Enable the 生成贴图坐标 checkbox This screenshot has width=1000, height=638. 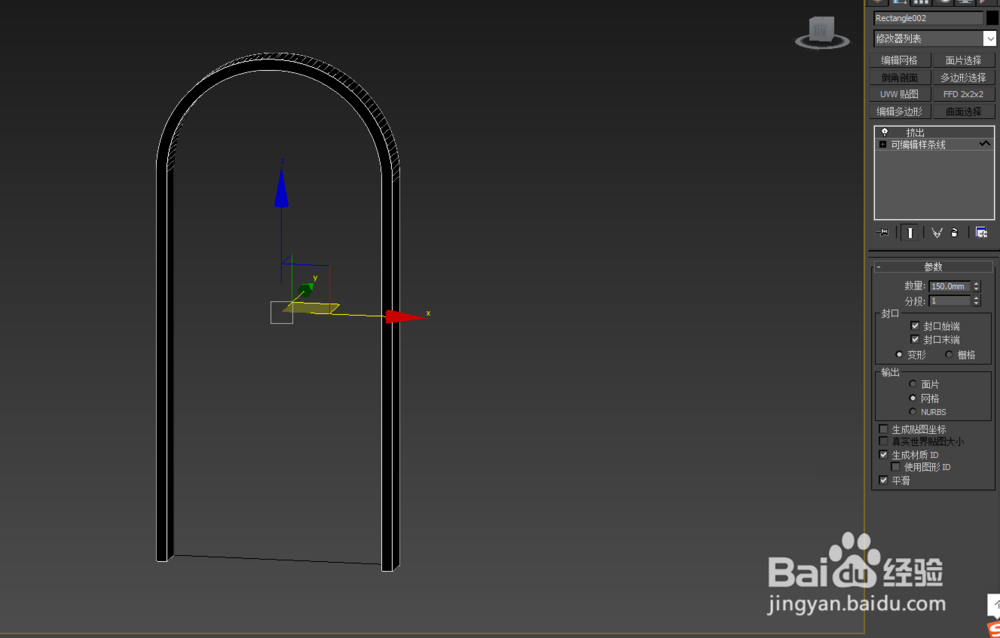point(883,429)
